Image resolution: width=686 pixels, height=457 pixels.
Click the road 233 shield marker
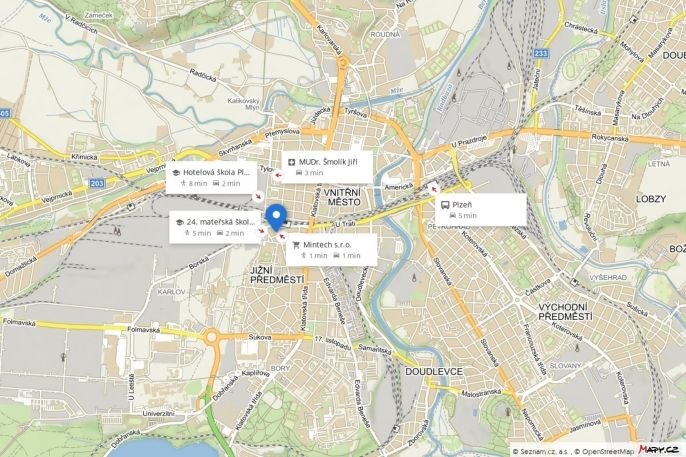point(541,53)
